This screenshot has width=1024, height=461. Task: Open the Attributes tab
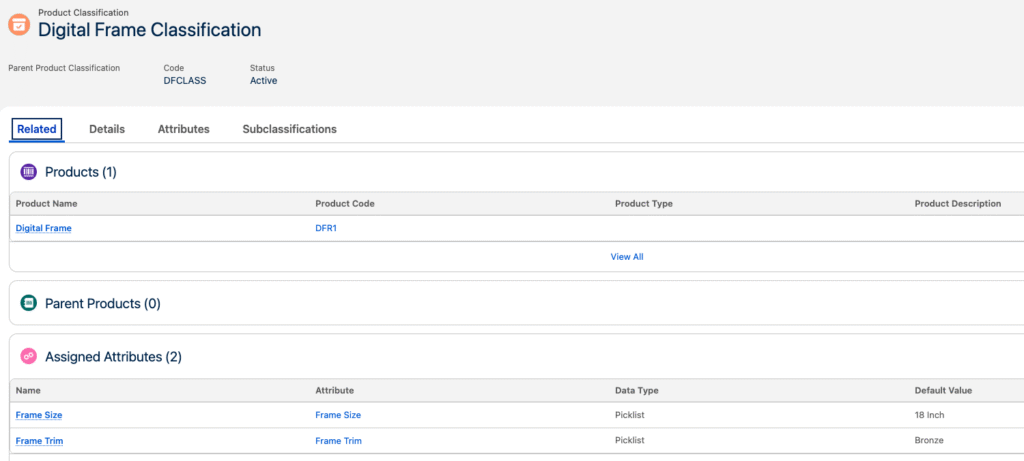coord(183,129)
